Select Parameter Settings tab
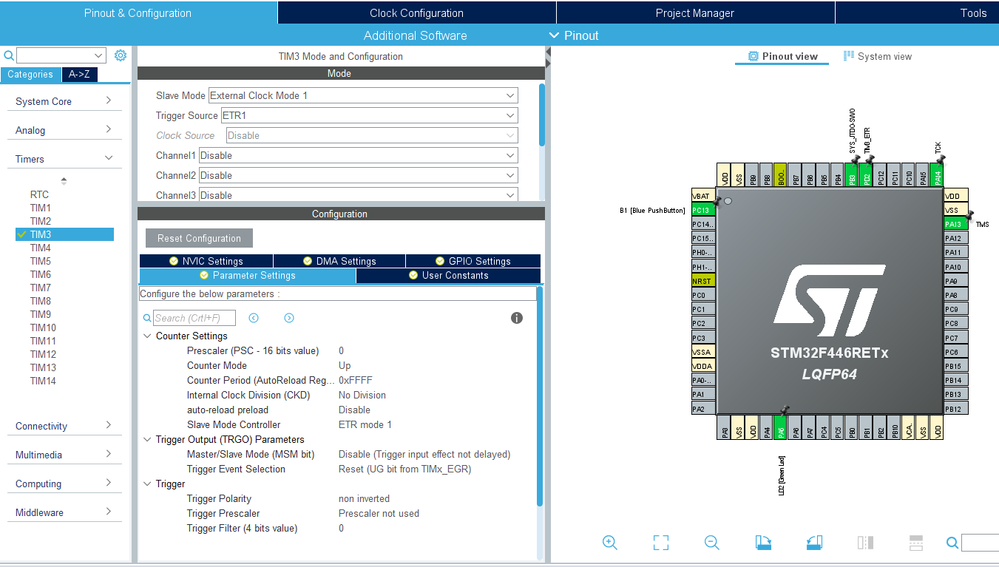 pyautogui.click(x=248, y=275)
